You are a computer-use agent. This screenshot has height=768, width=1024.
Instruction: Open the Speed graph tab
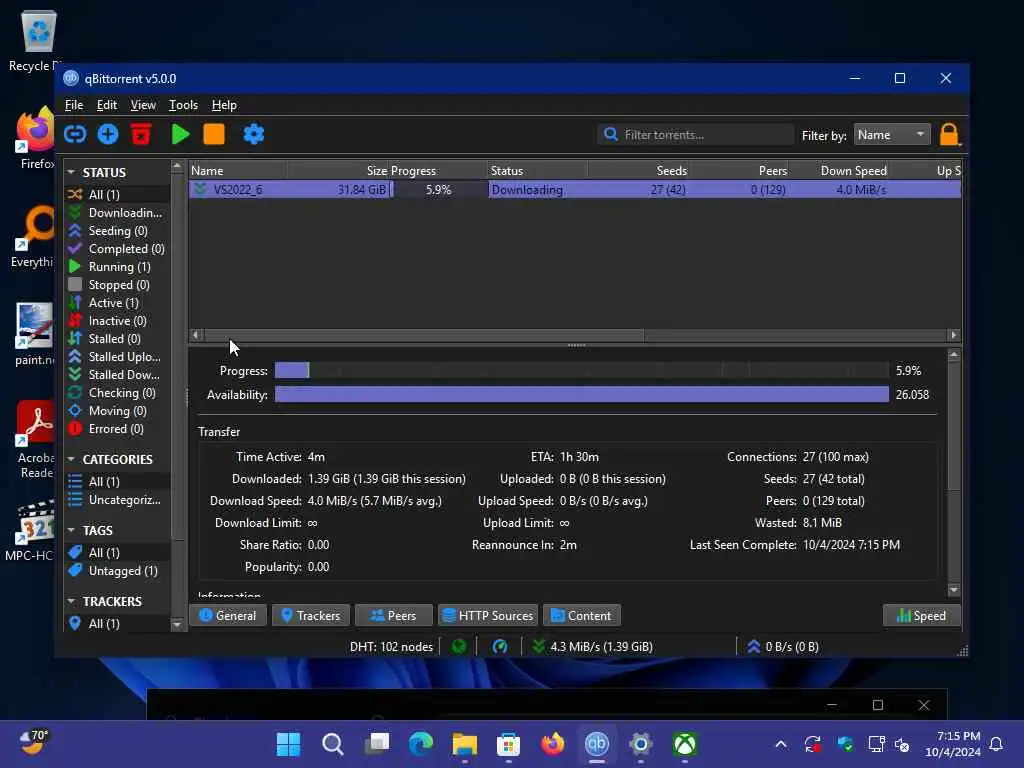[921, 616]
